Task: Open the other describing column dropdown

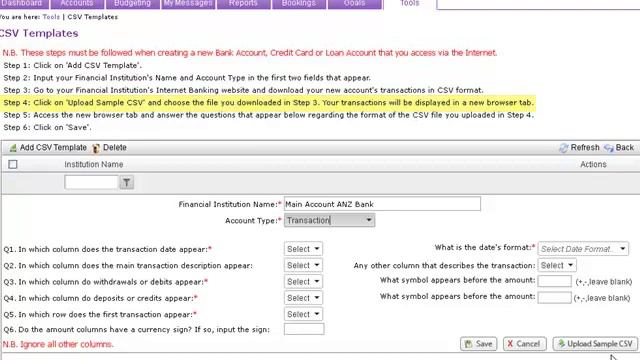Action: click(x=557, y=265)
